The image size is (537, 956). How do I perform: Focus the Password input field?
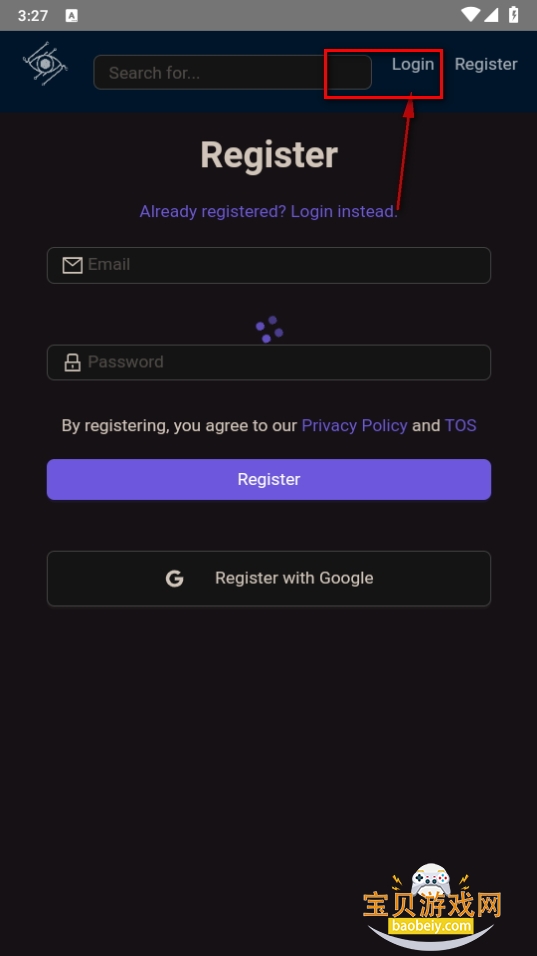pyautogui.click(x=269, y=362)
